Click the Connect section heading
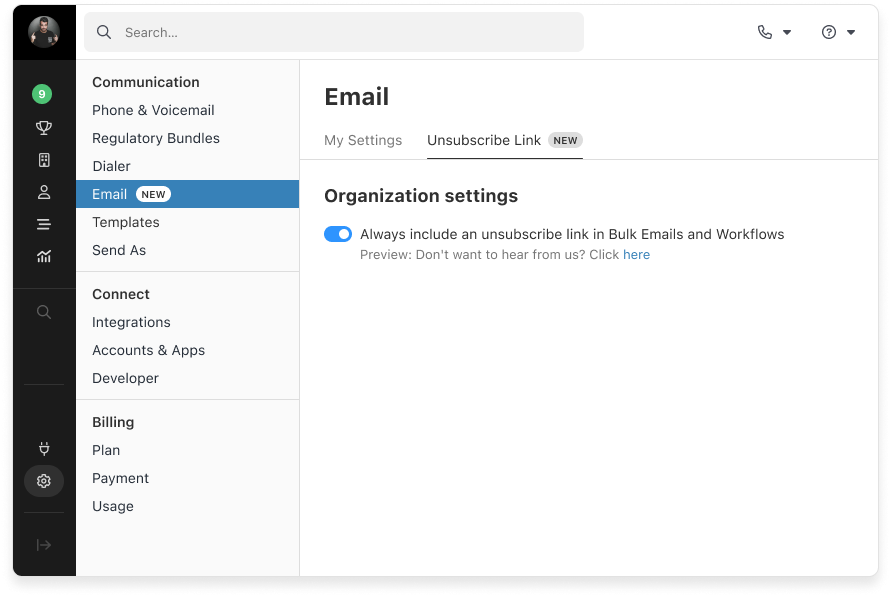Viewport: 891px width, 597px height. tap(121, 294)
